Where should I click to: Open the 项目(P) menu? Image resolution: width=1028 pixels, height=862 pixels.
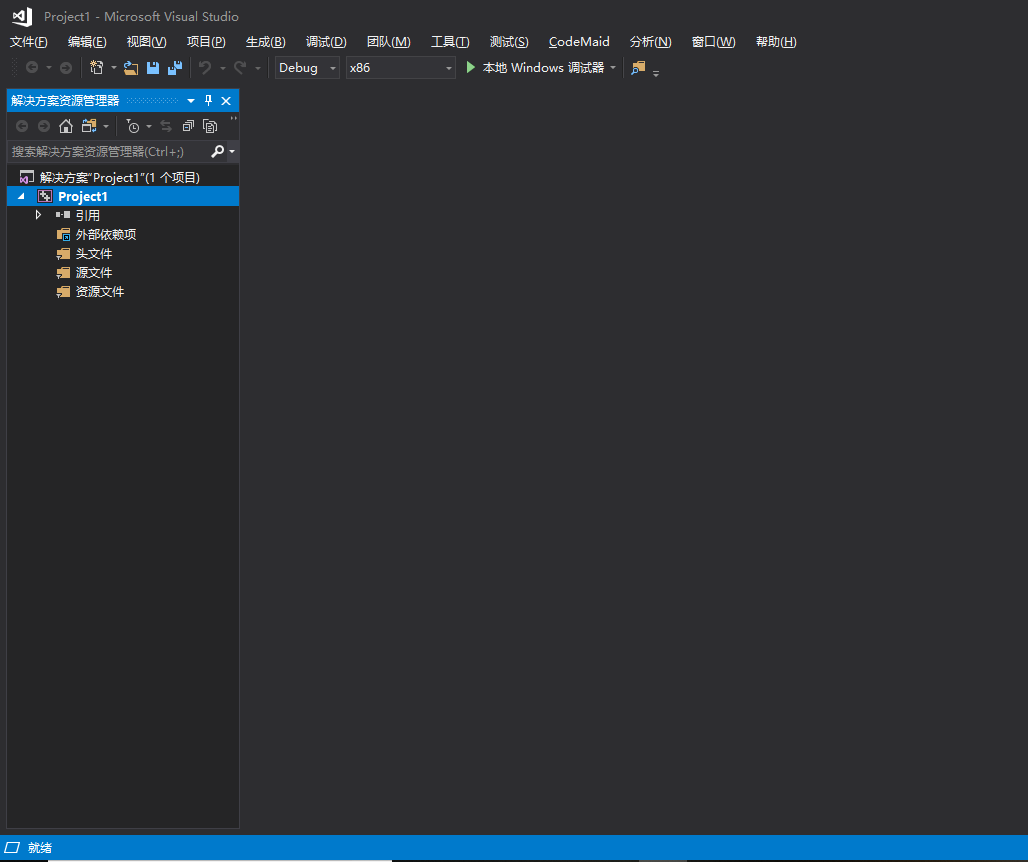(x=206, y=42)
